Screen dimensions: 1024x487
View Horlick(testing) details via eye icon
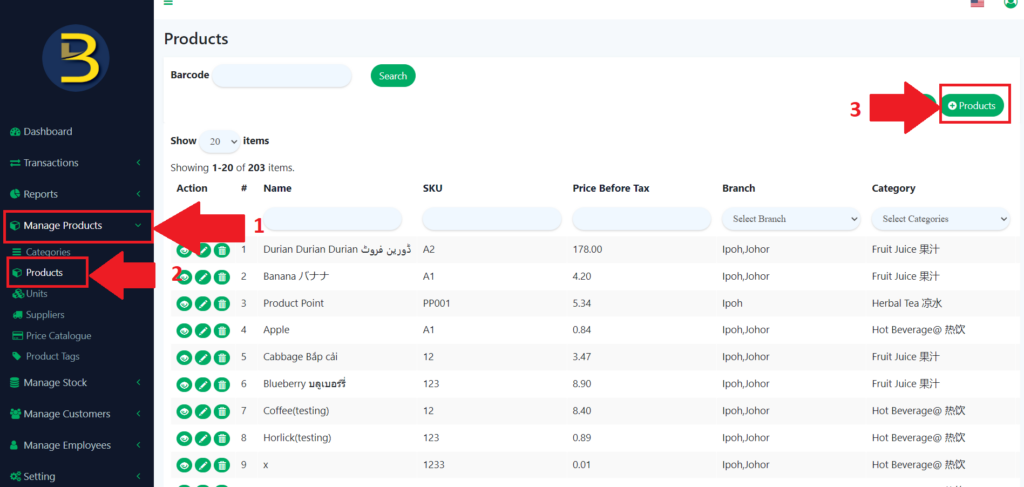point(184,439)
